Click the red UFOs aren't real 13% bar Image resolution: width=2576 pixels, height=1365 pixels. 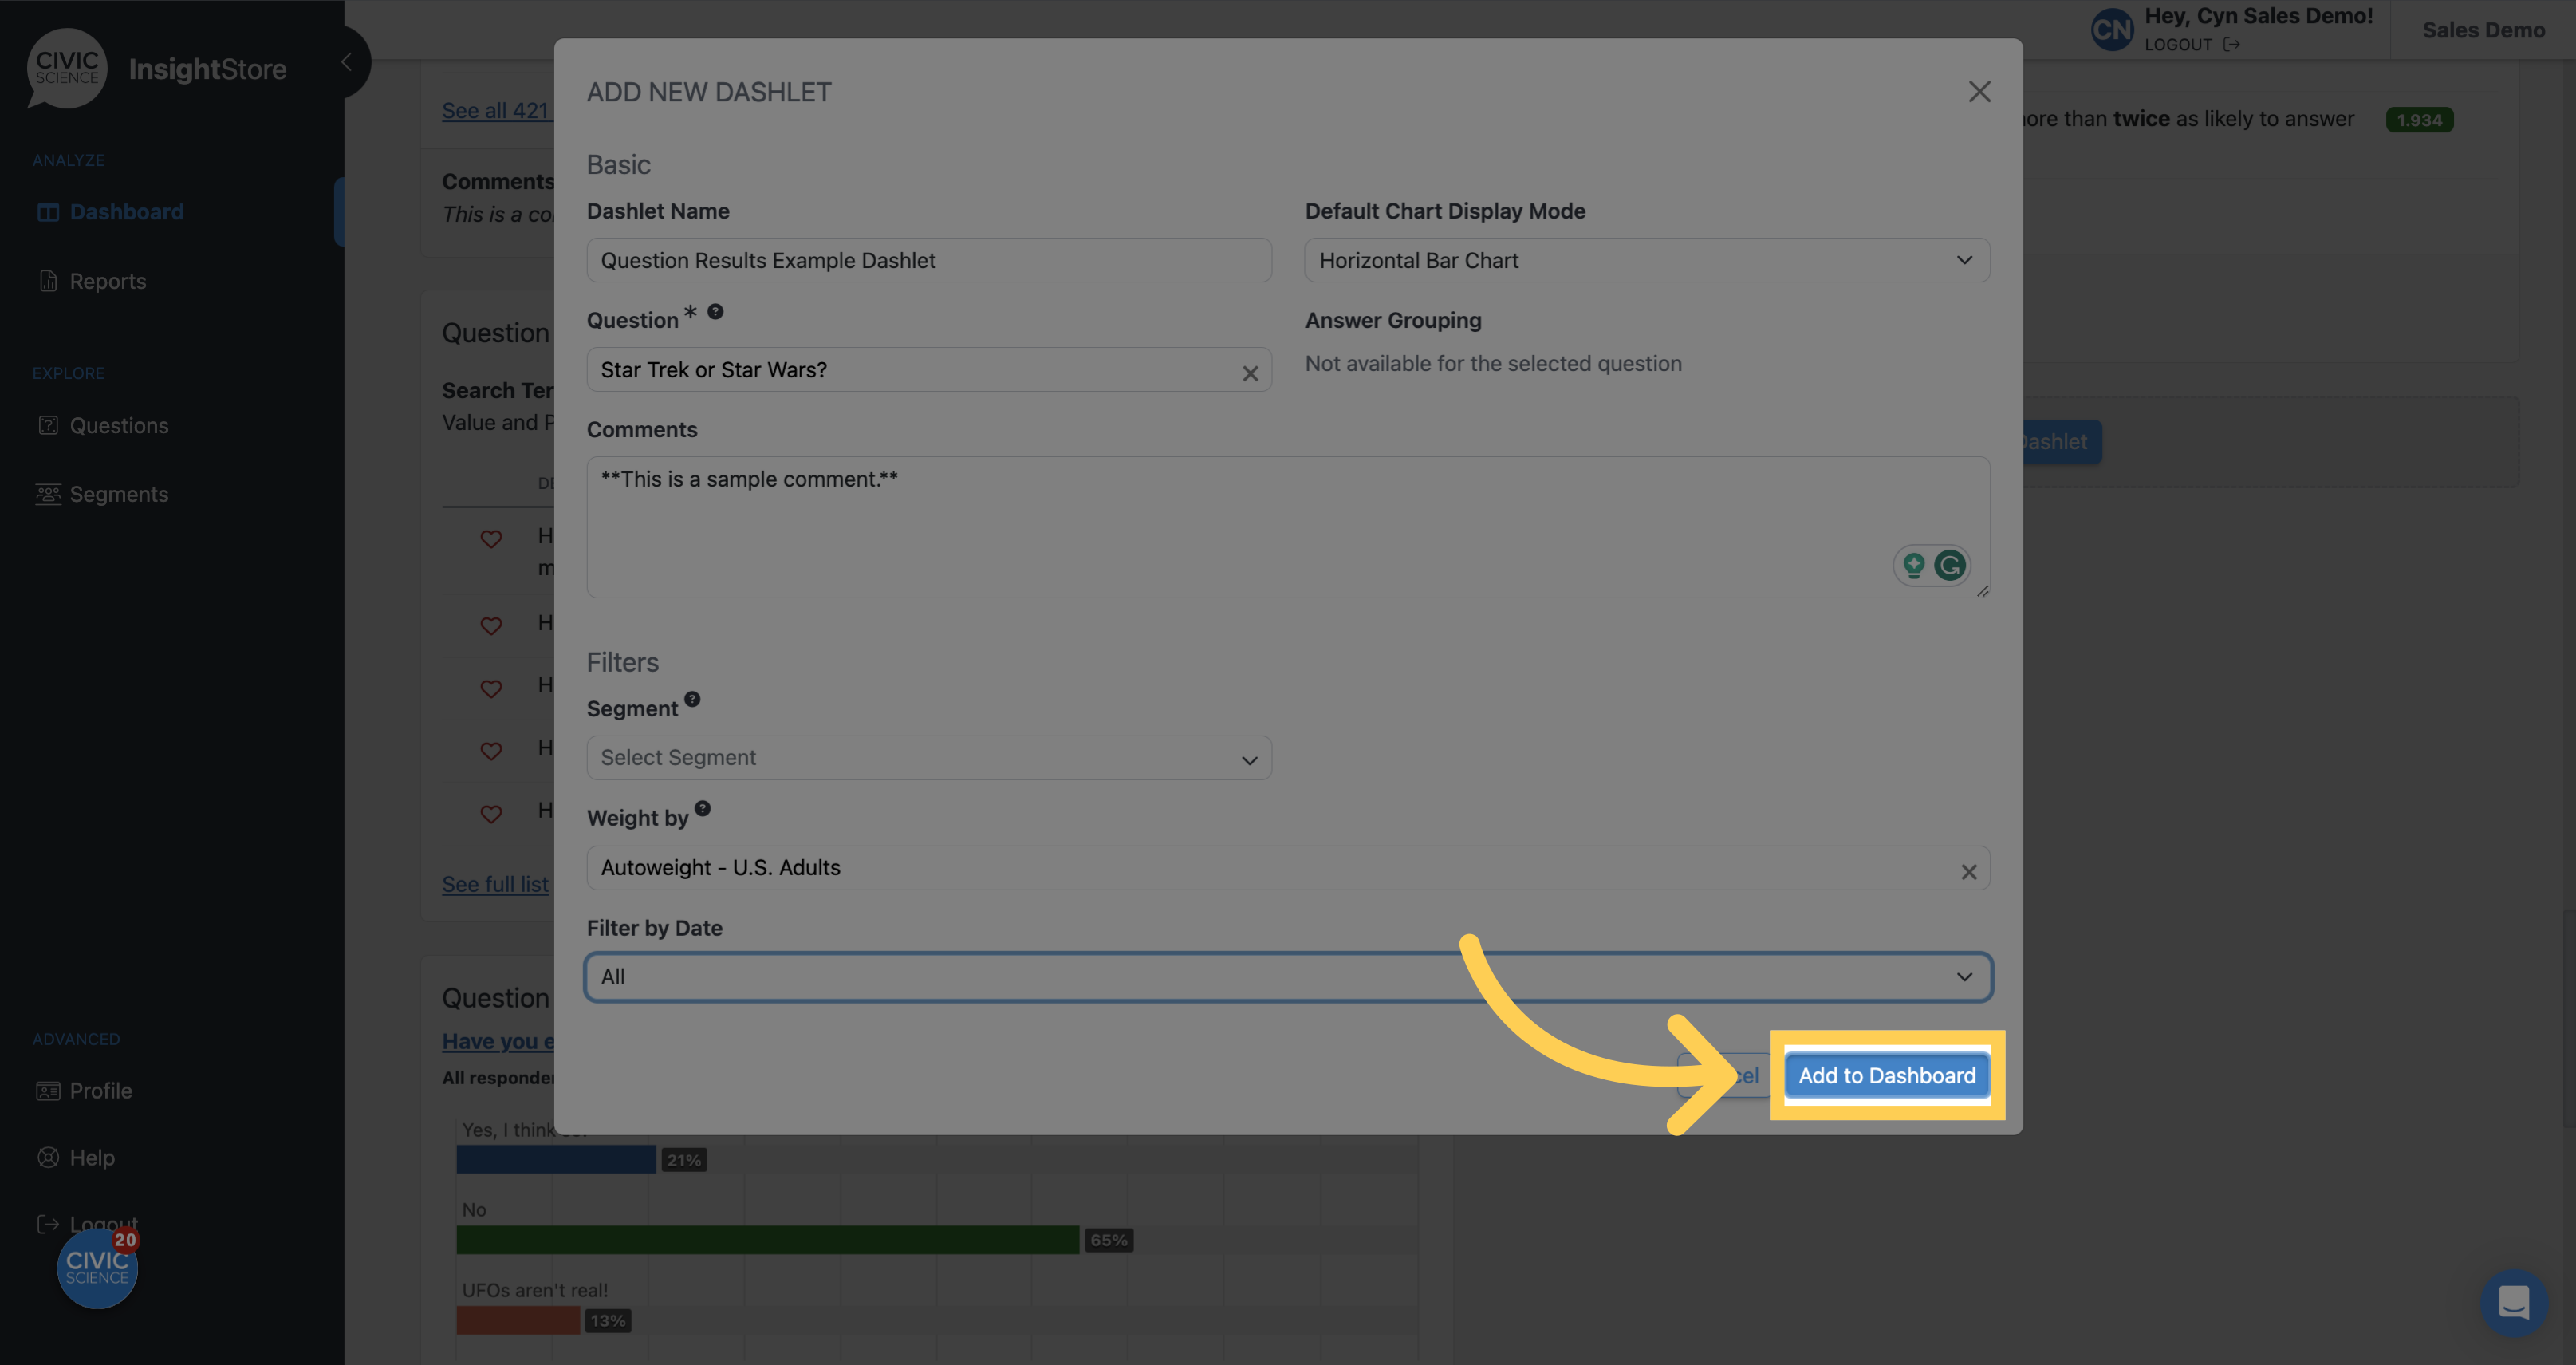coord(518,1320)
